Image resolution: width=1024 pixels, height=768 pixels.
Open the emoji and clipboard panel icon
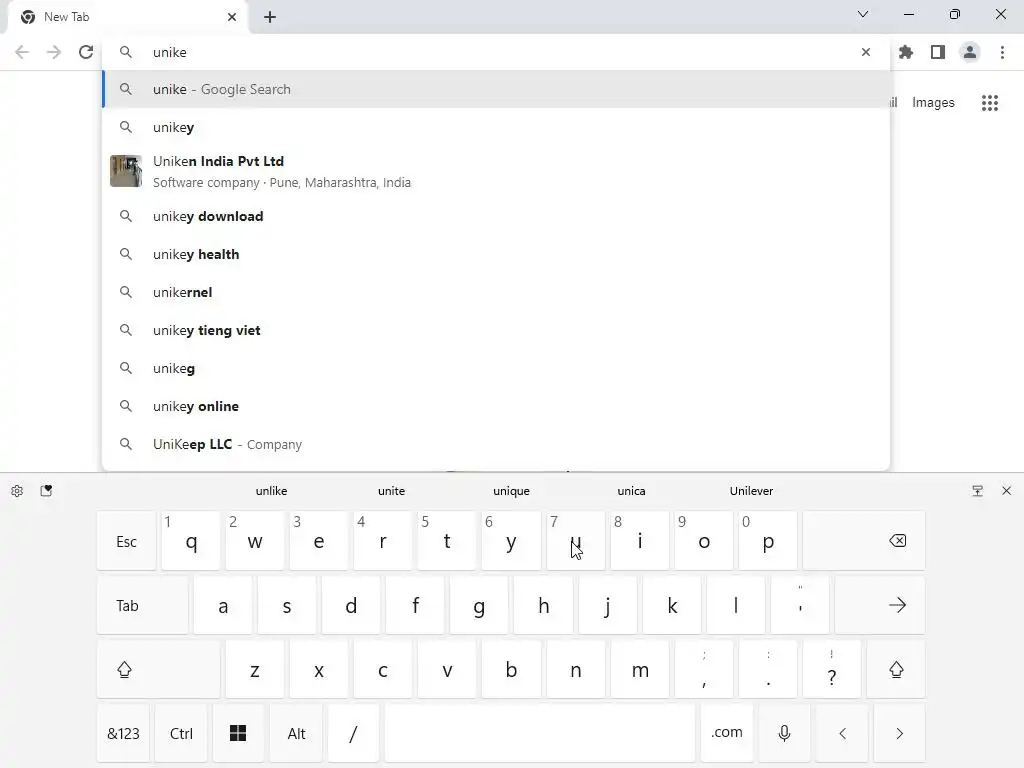pyautogui.click(x=46, y=491)
